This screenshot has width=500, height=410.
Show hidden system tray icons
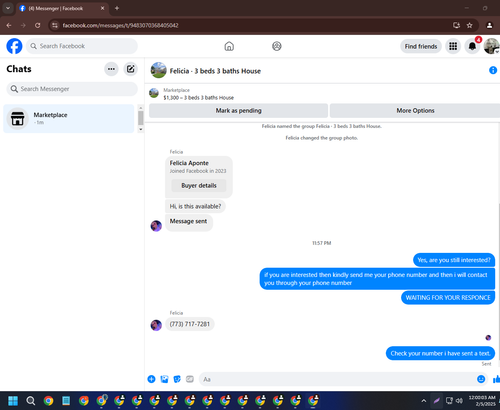coord(424,401)
